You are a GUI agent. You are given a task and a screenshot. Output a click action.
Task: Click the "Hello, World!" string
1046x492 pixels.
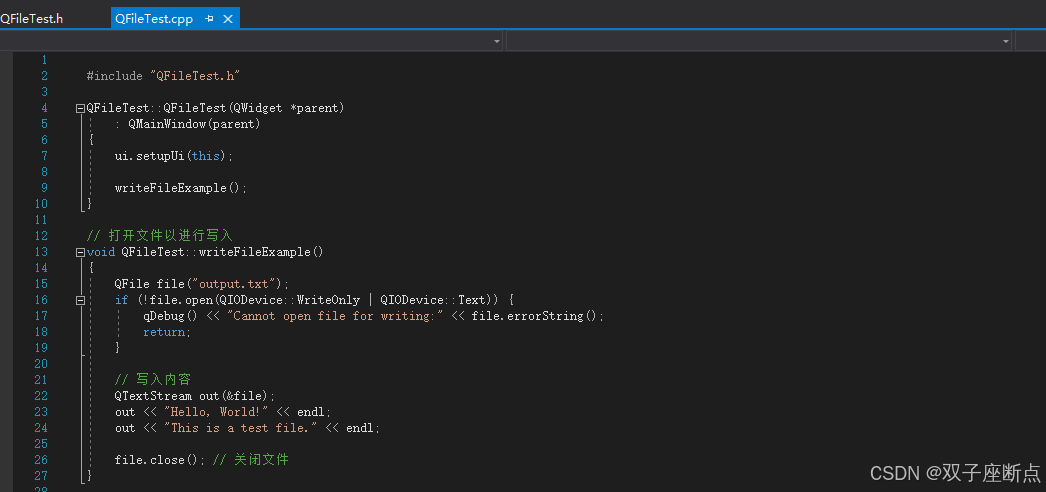pos(216,412)
